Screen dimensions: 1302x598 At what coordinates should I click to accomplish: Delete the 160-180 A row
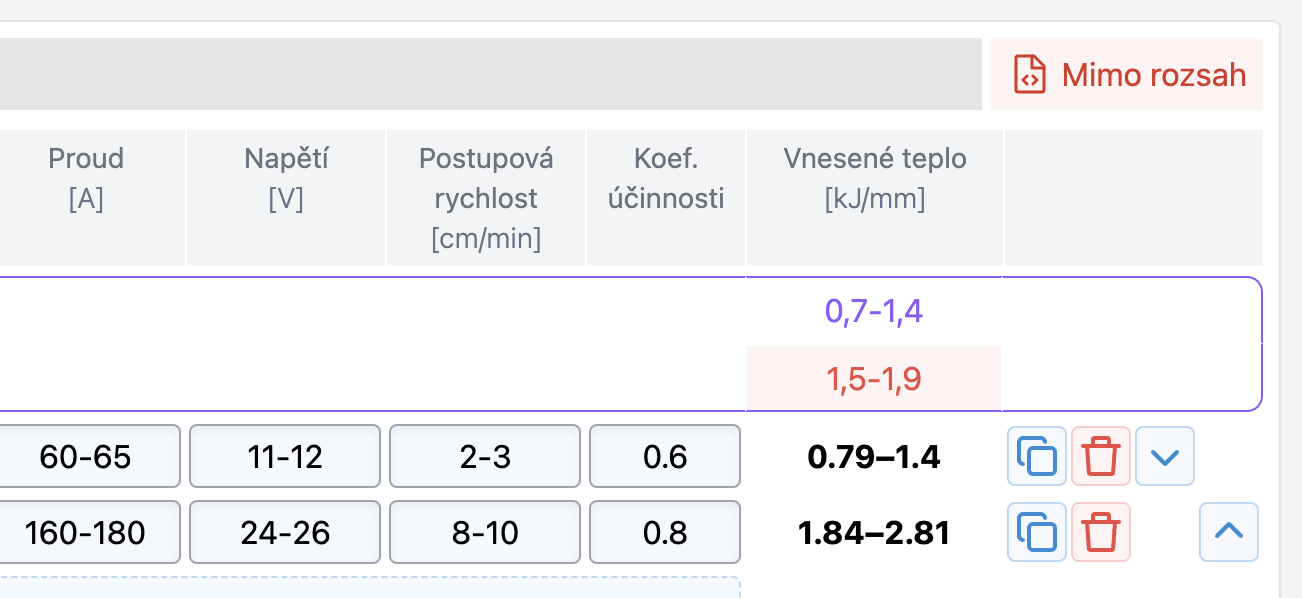coord(1101,531)
